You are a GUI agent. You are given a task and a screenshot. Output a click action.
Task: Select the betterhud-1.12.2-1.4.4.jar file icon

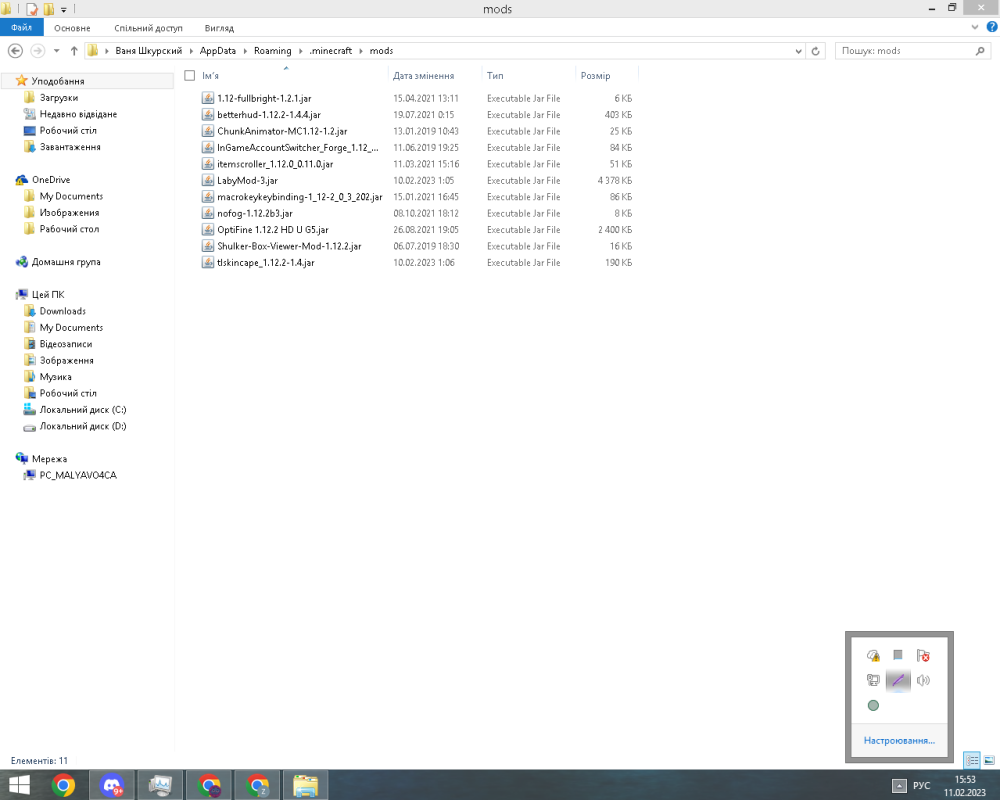pyautogui.click(x=208, y=114)
